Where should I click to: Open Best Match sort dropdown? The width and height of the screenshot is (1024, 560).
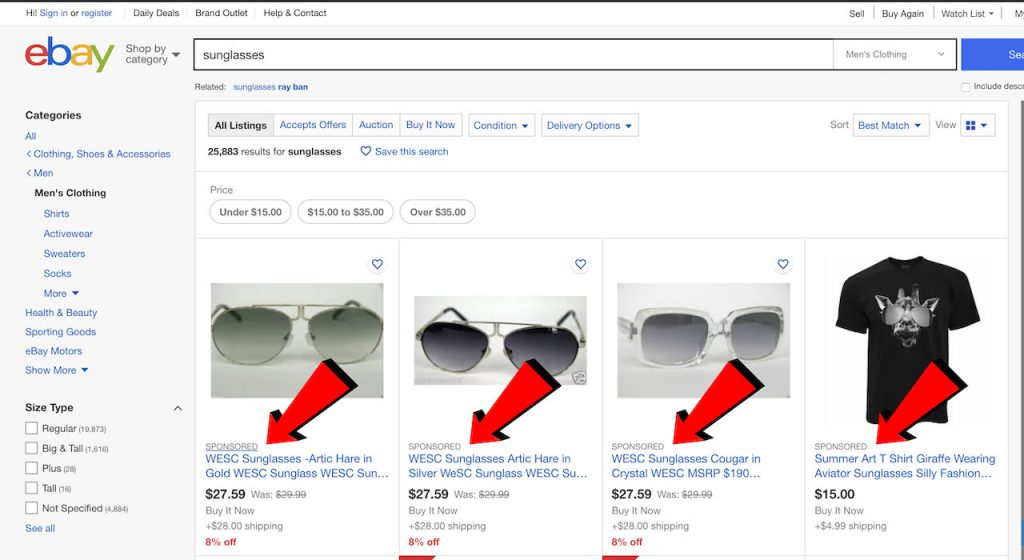point(891,125)
